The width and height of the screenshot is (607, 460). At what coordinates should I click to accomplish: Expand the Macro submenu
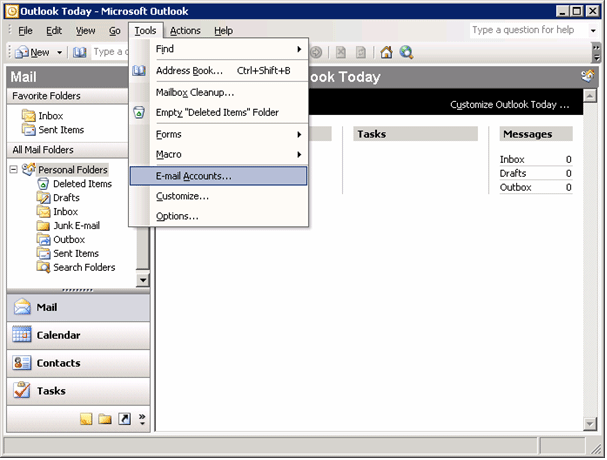(299, 154)
